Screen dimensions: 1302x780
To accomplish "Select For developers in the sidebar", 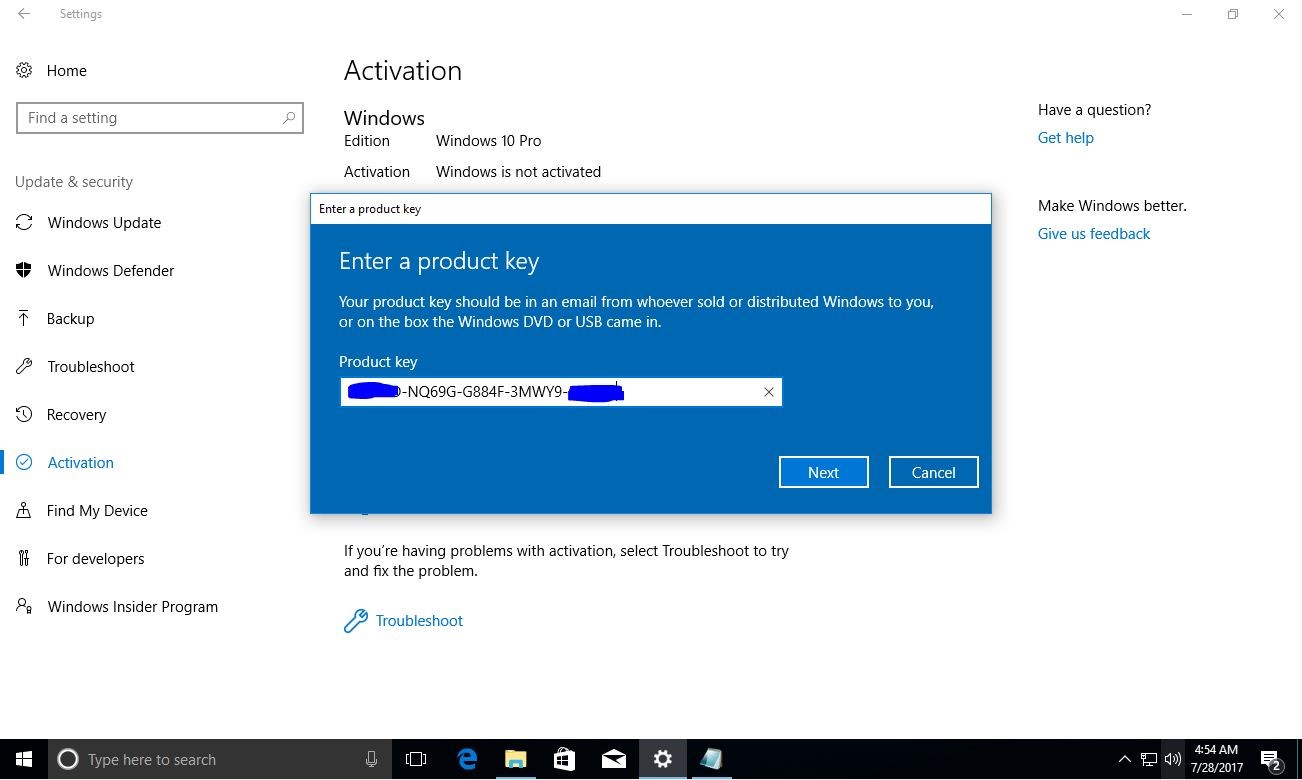I will point(95,559).
